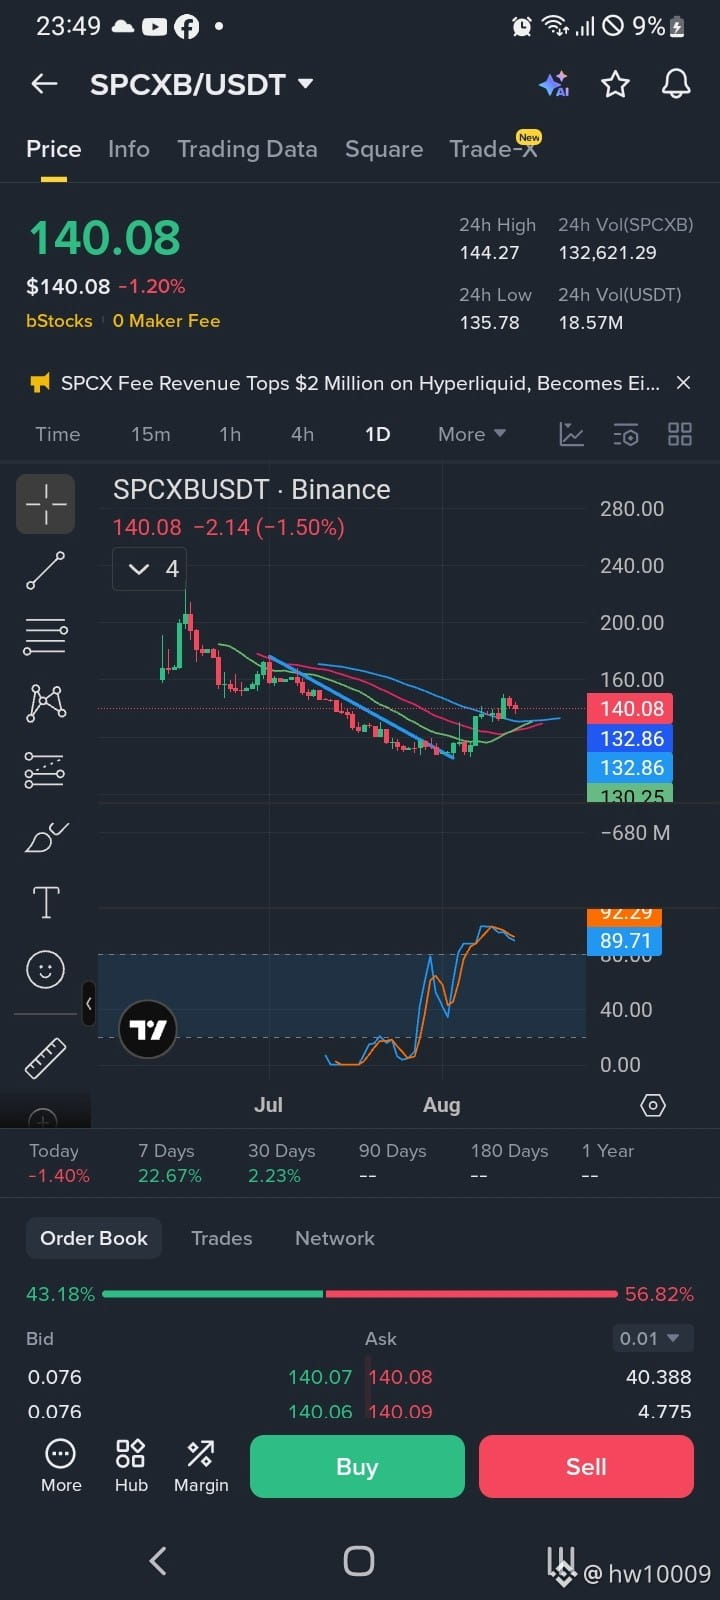The height and width of the screenshot is (1600, 720).
Task: Select the Time chart interval
Action: (x=58, y=434)
